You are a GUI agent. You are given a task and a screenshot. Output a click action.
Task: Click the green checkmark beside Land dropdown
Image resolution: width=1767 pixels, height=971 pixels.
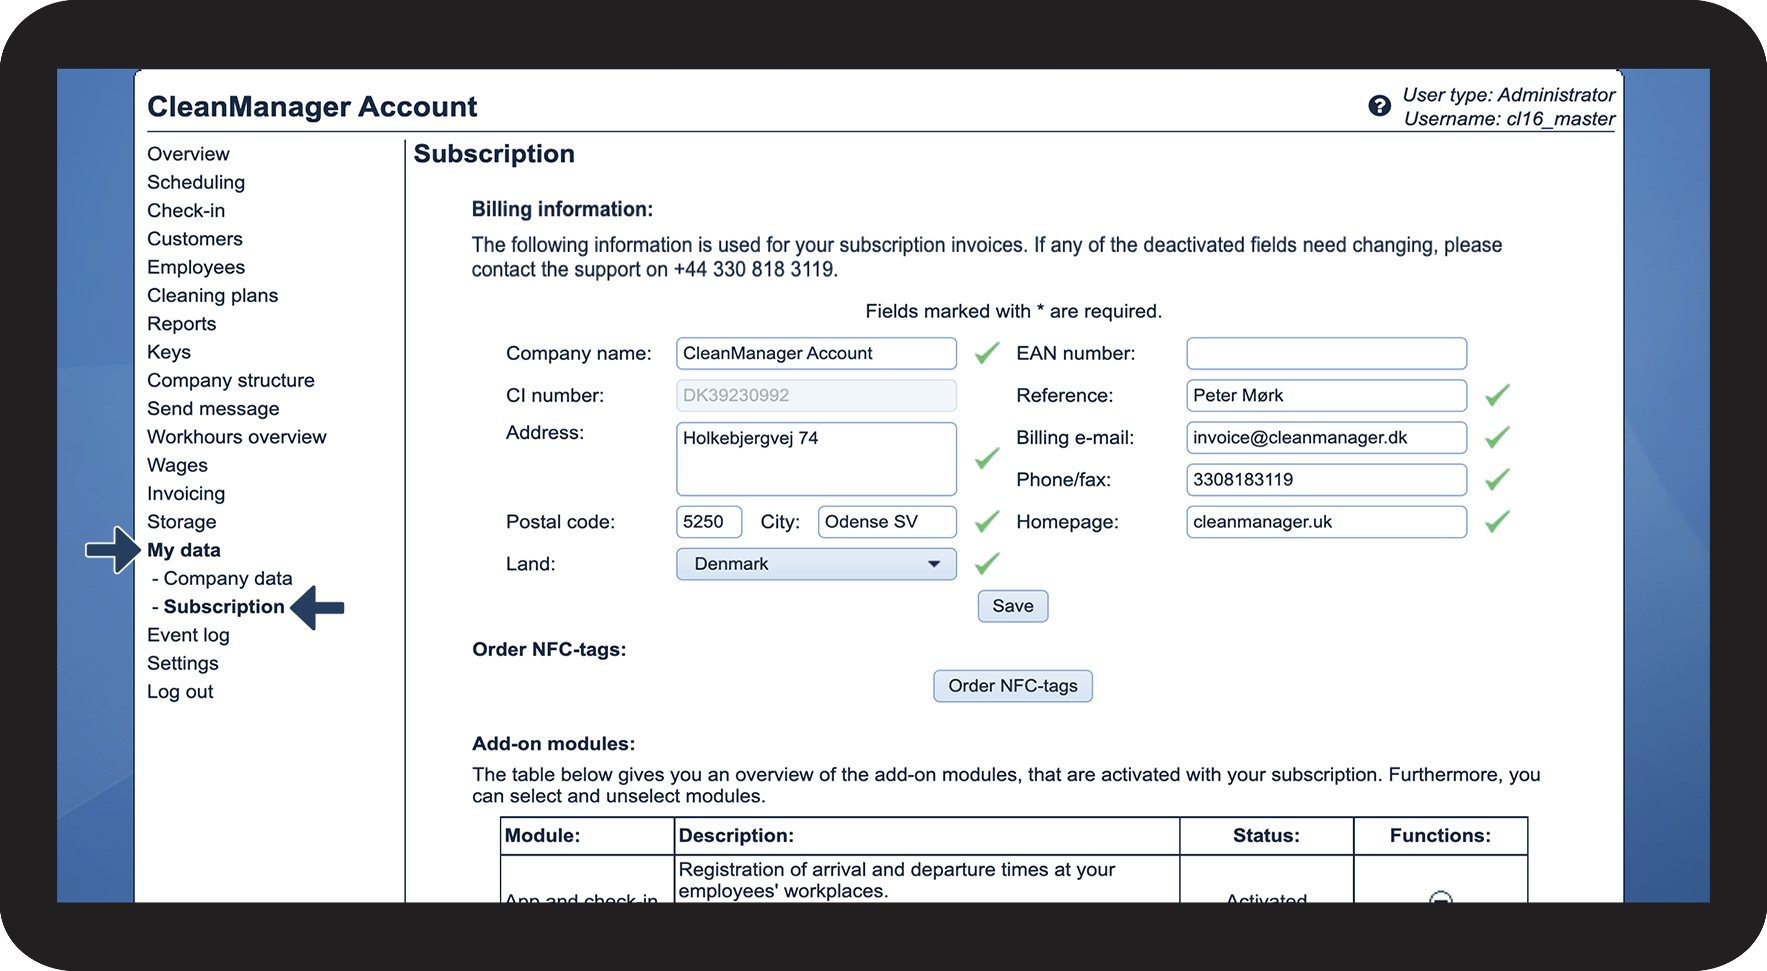coord(987,563)
